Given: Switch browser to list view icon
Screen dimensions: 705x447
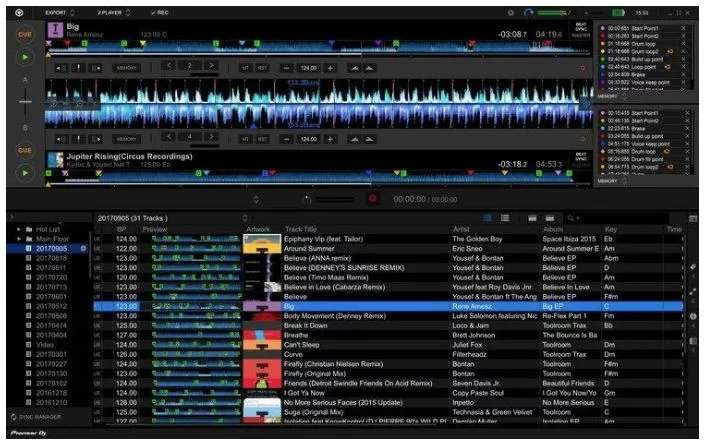Looking at the screenshot, I should pos(505,218).
